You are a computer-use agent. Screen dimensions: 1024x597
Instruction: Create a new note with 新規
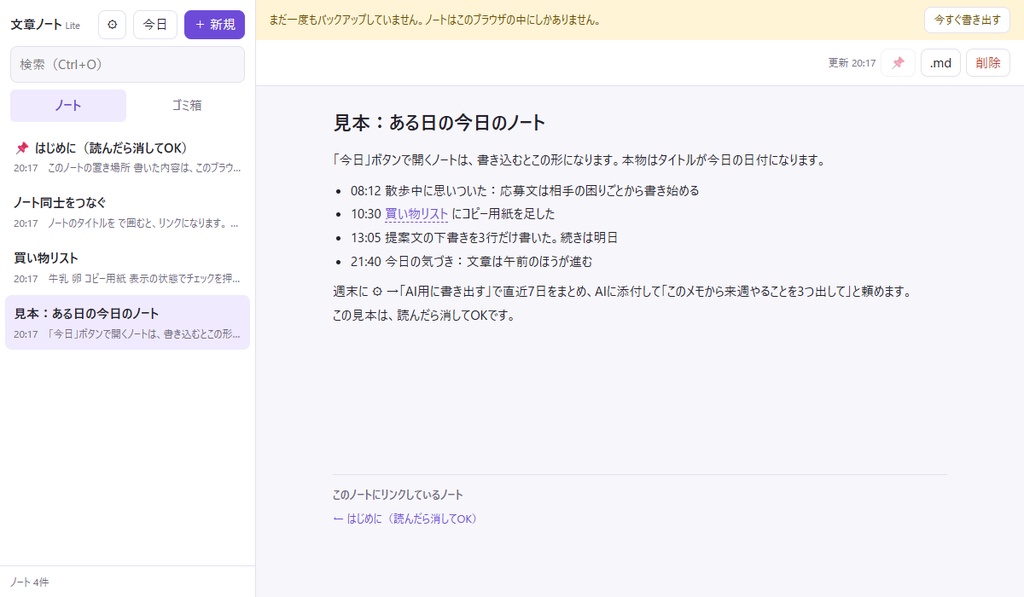214,25
